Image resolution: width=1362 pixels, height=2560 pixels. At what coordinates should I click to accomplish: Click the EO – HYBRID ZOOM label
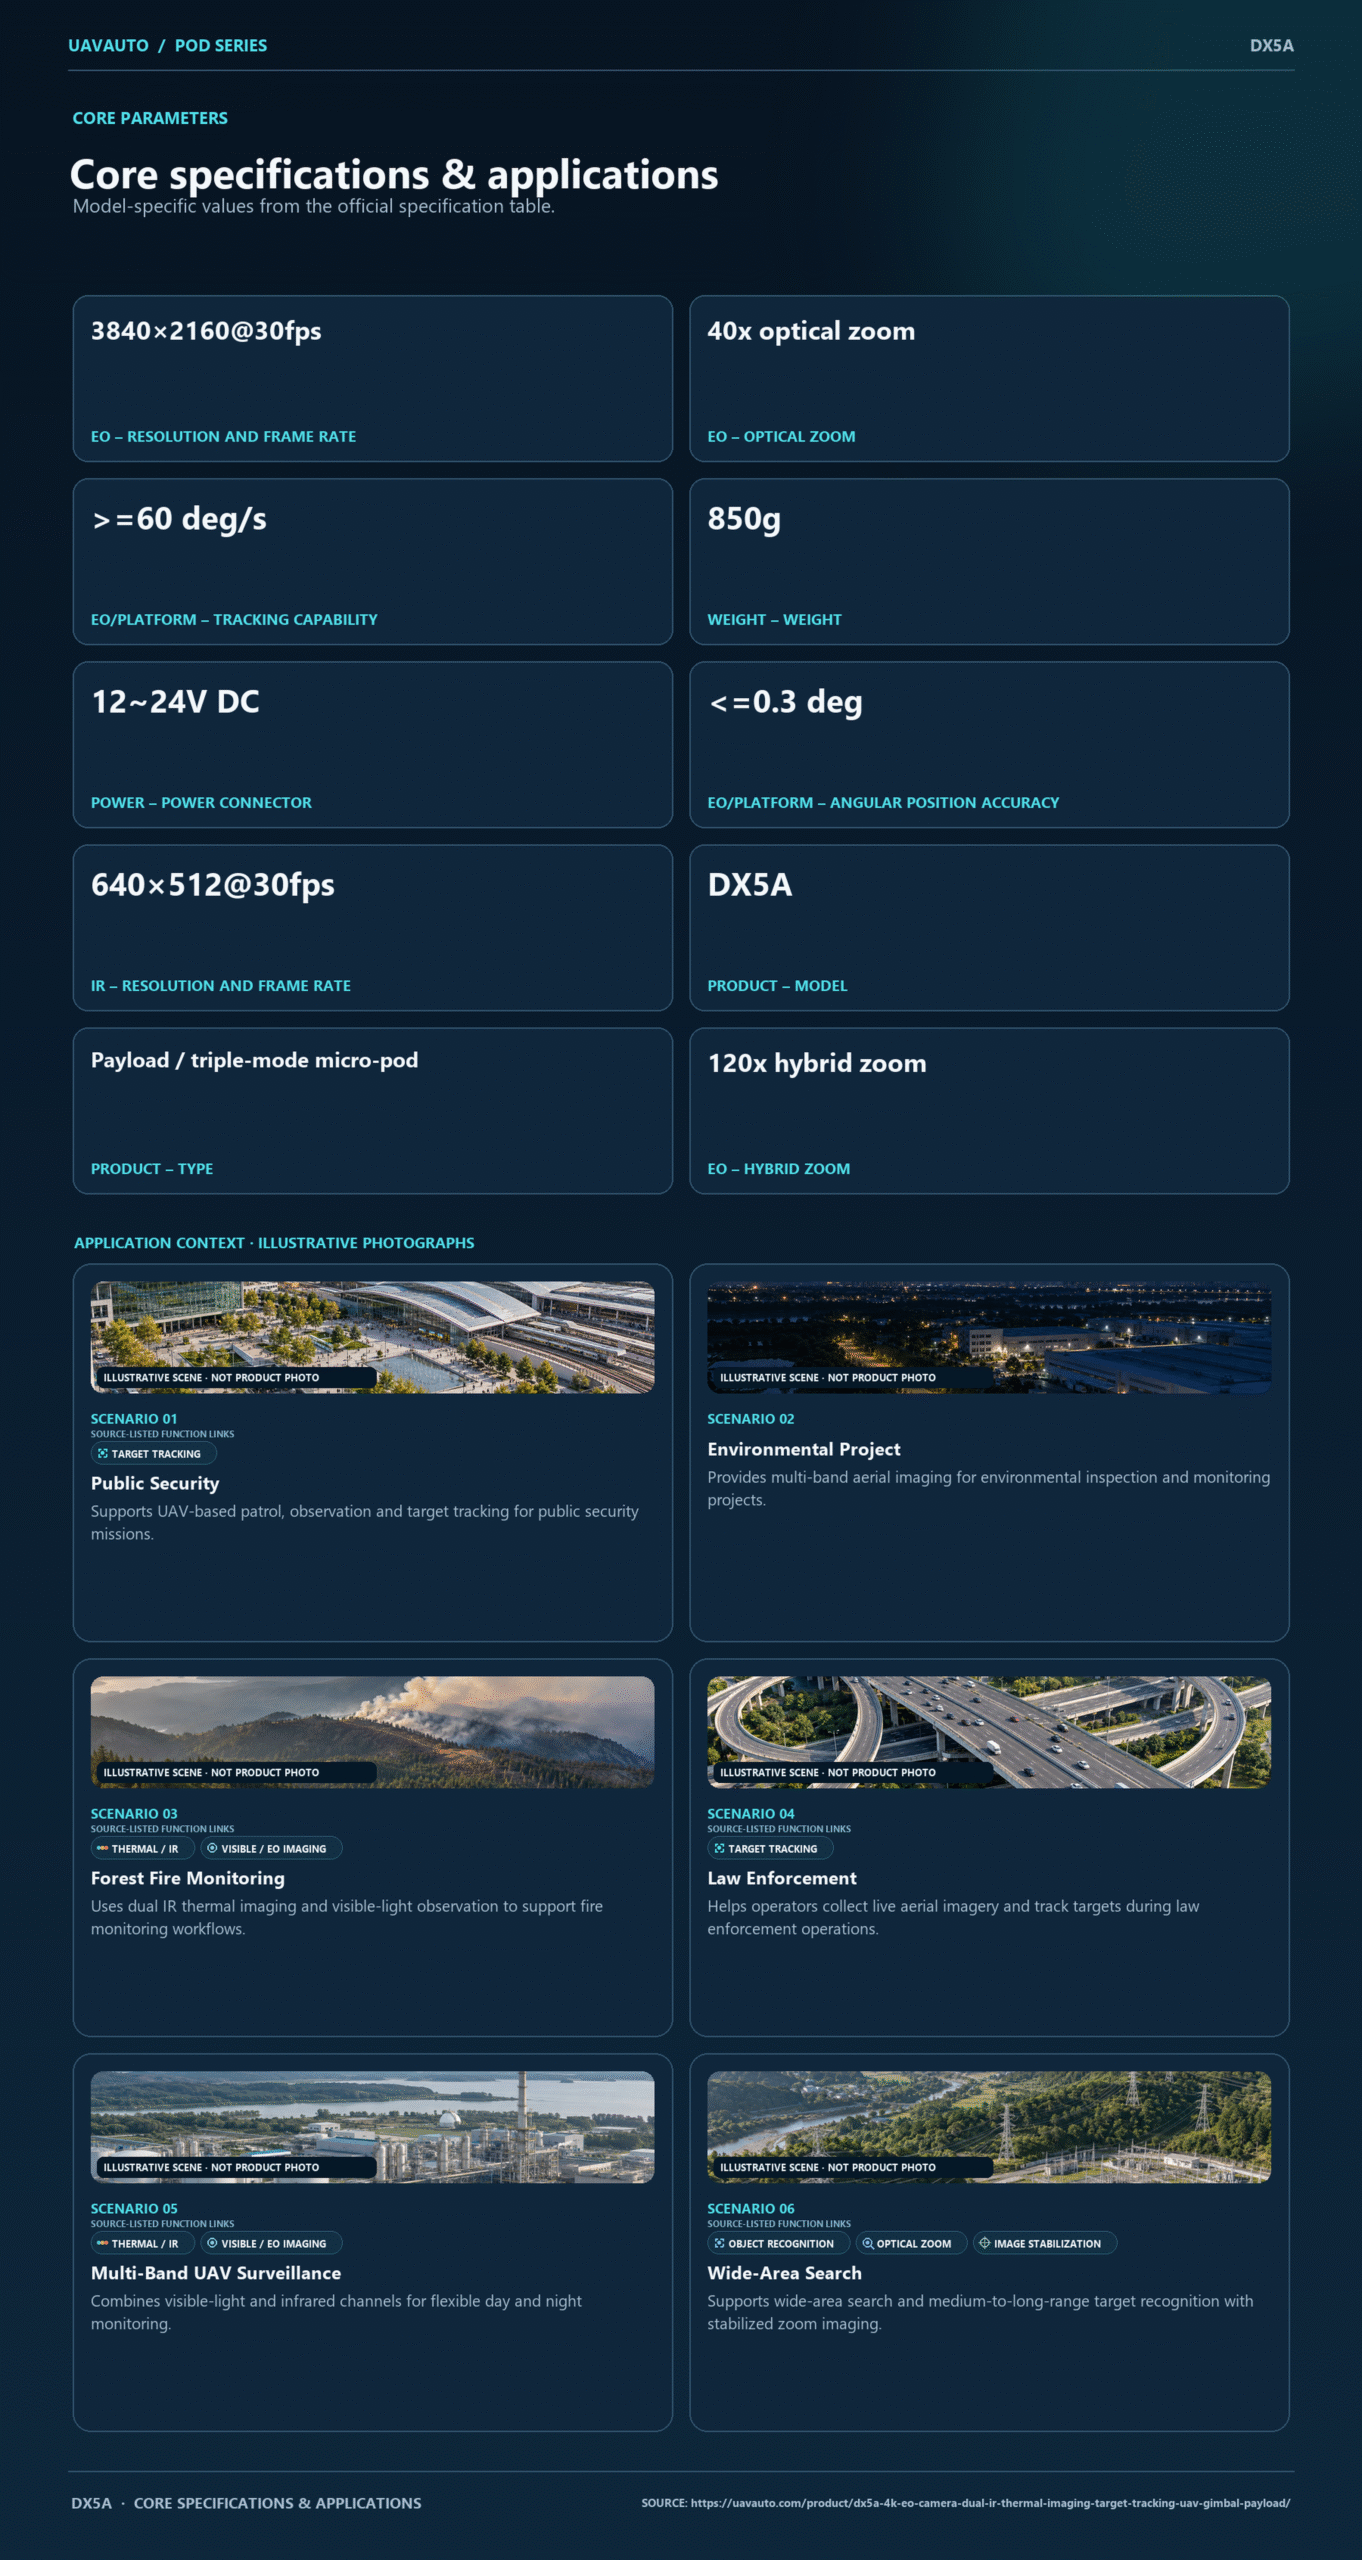click(779, 1169)
